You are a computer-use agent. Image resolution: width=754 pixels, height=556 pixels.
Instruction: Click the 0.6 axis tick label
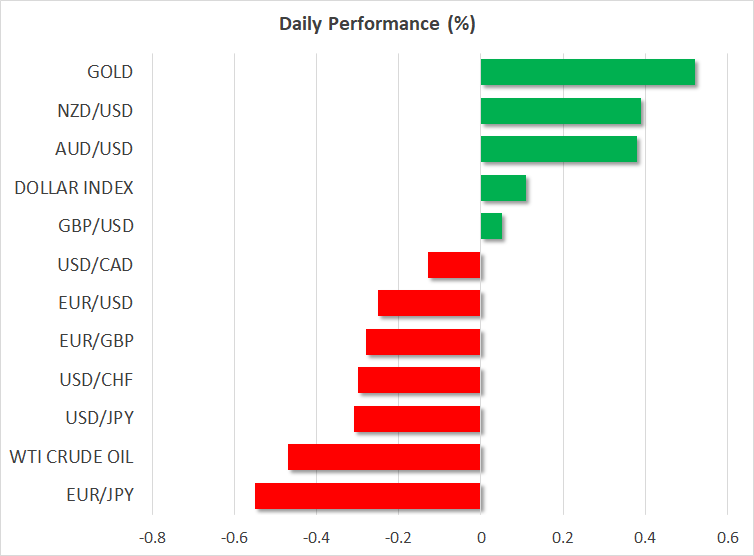point(726,535)
